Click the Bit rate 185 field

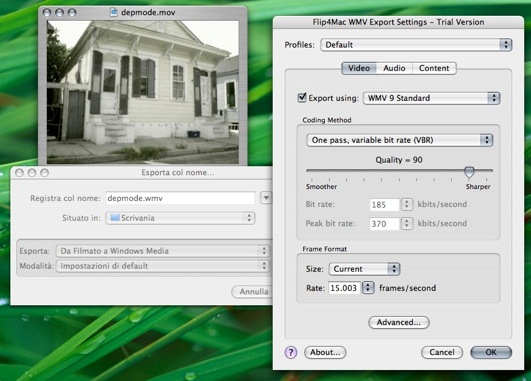coord(384,205)
